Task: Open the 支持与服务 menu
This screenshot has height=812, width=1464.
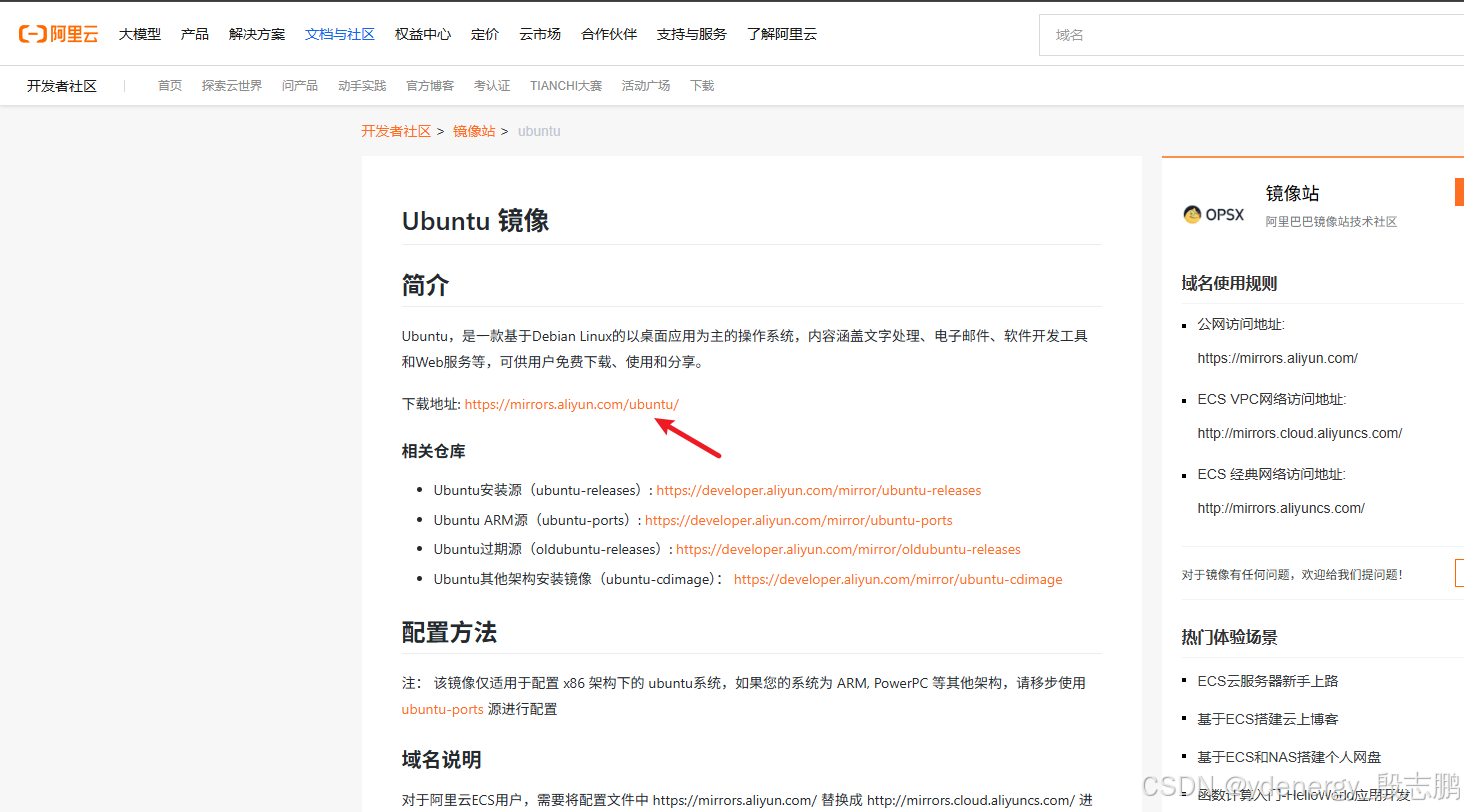Action: tap(692, 34)
